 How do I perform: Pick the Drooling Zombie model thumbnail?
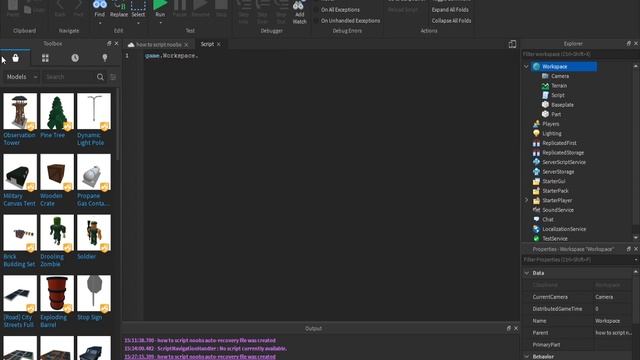57,233
